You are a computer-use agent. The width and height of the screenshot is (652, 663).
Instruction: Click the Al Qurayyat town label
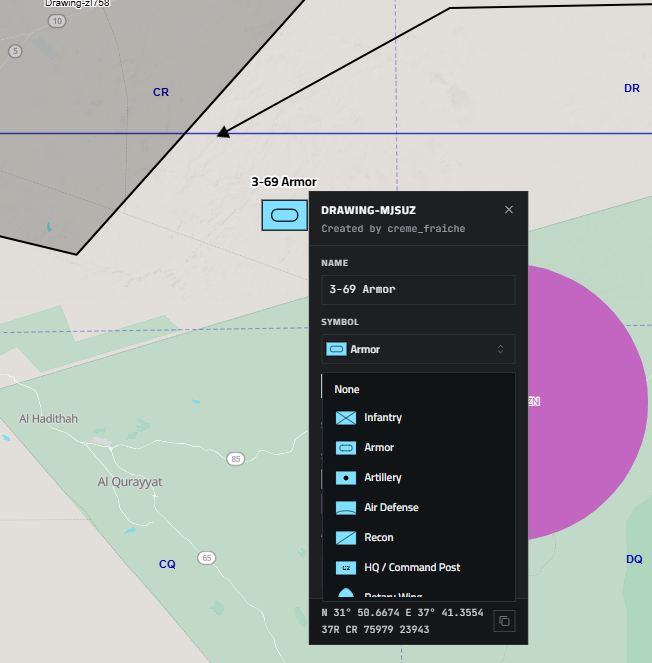pos(130,482)
